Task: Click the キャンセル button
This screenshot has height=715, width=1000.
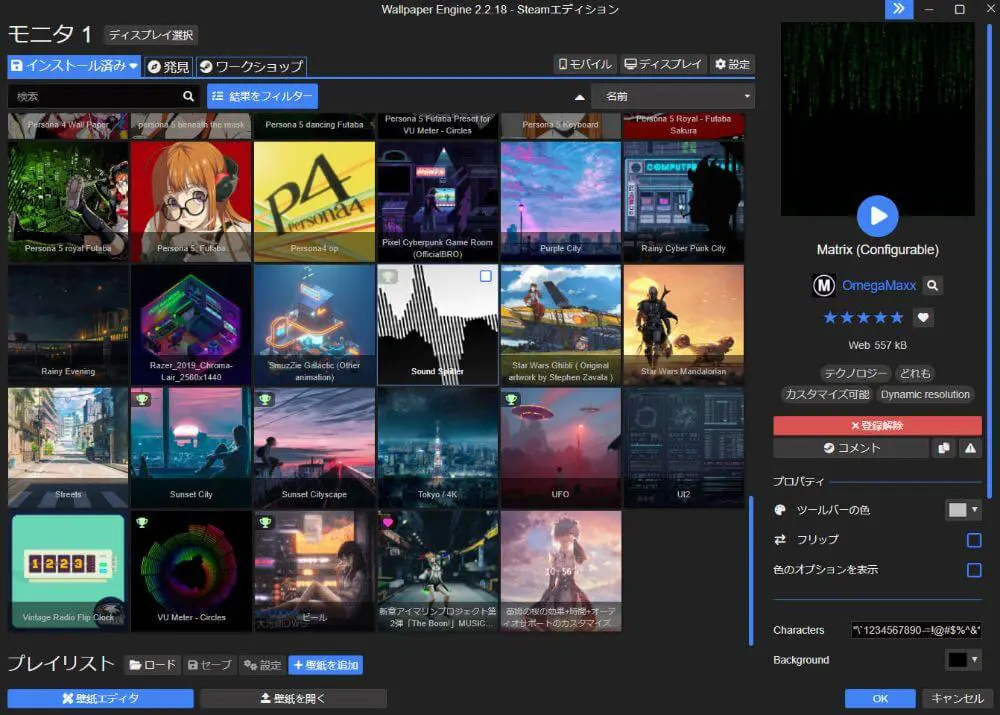Action: click(x=957, y=698)
